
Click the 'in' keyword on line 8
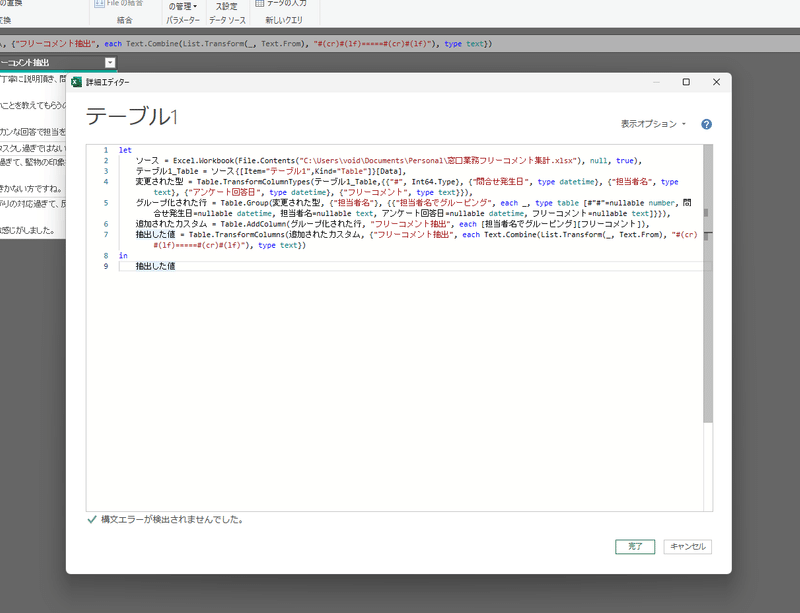pyautogui.click(x=123, y=255)
